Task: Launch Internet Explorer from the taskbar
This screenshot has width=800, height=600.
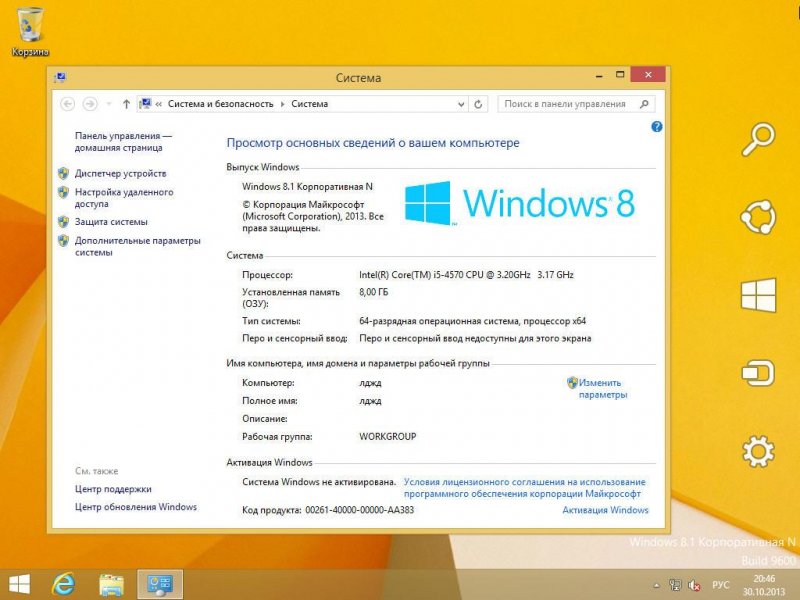Action: point(64,584)
